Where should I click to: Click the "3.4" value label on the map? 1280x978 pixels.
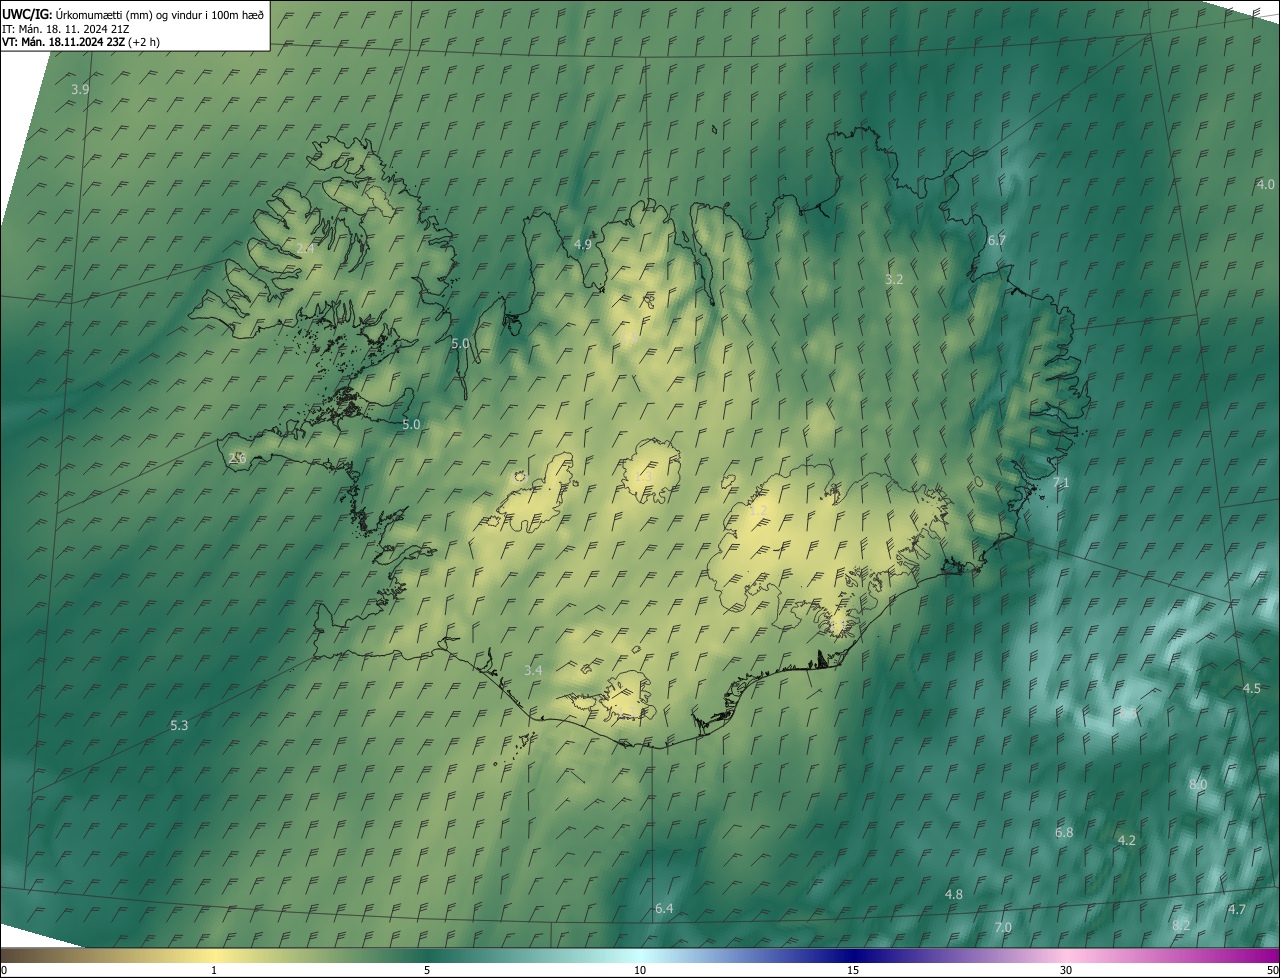[533, 671]
